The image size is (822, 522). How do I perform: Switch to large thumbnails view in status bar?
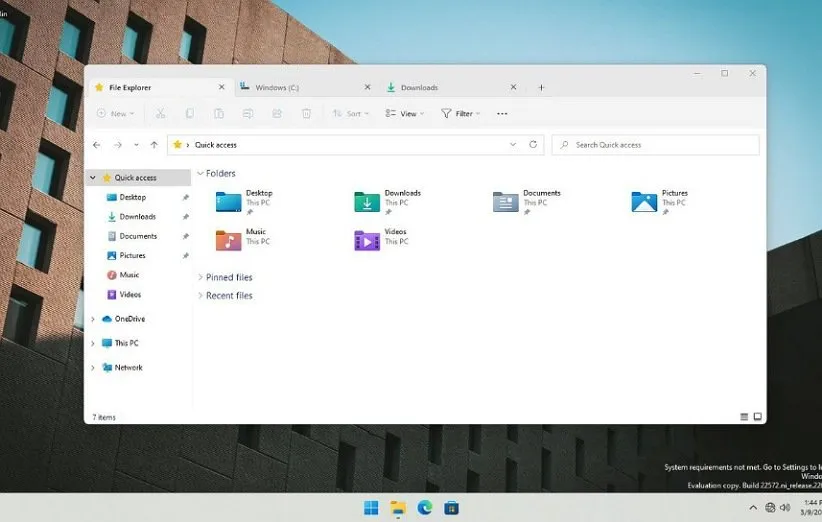[758, 417]
